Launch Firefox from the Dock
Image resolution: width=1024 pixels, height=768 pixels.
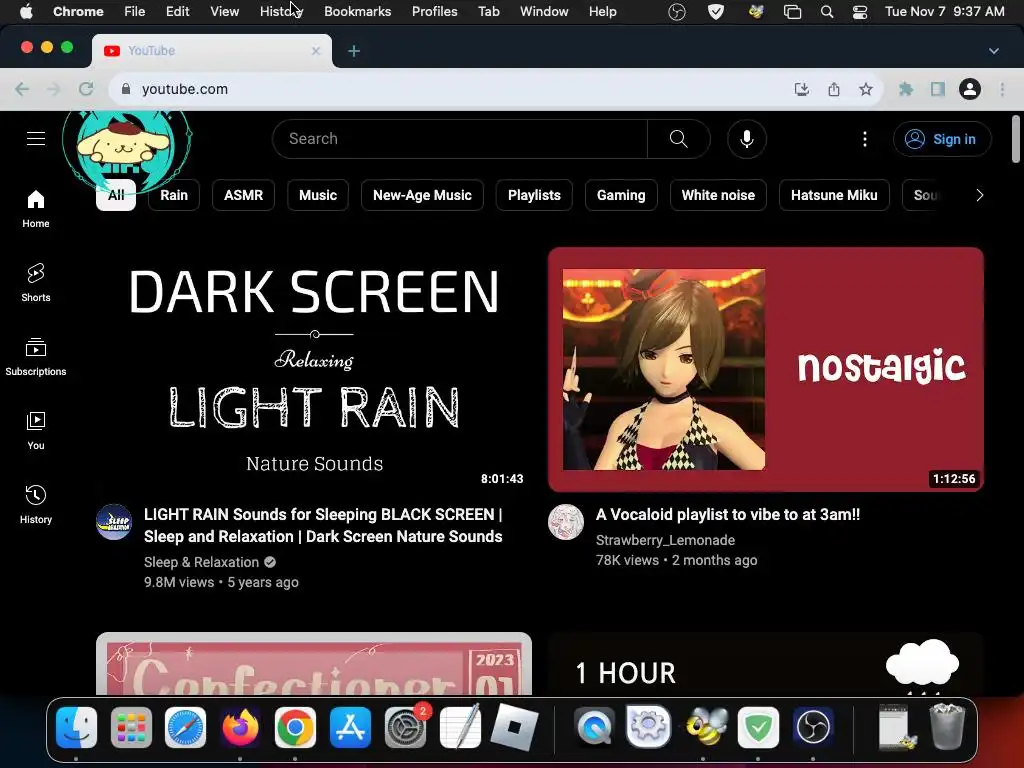pyautogui.click(x=240, y=727)
